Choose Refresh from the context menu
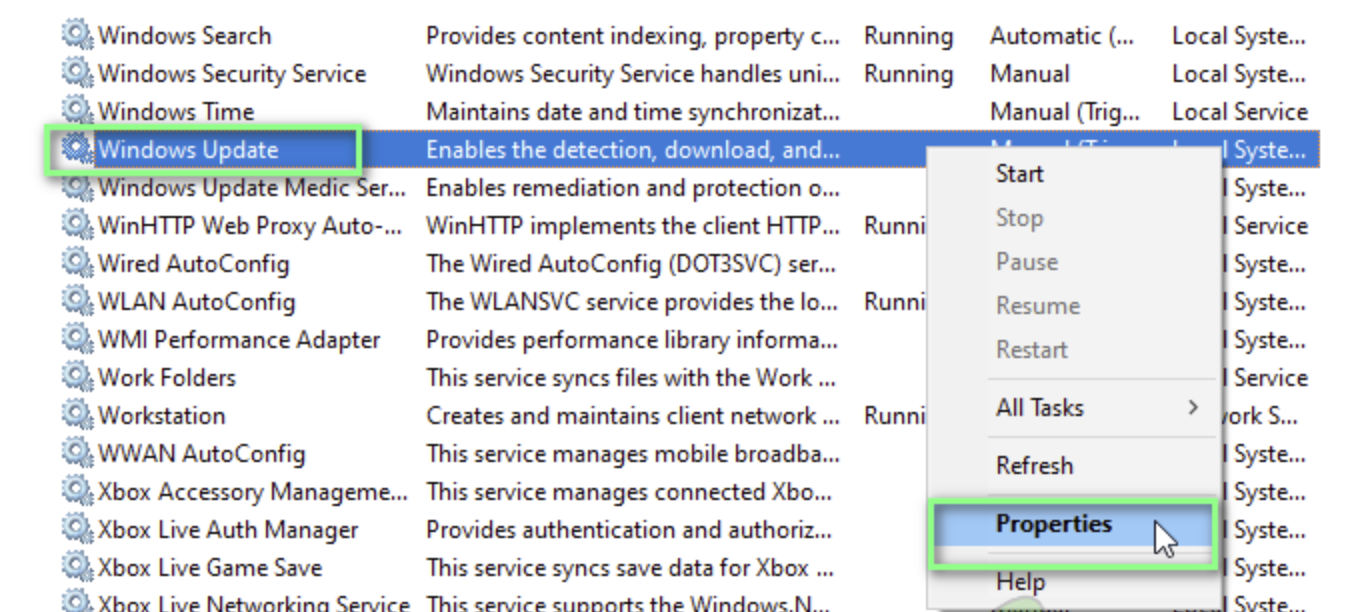This screenshot has height=612, width=1350. [x=1034, y=466]
